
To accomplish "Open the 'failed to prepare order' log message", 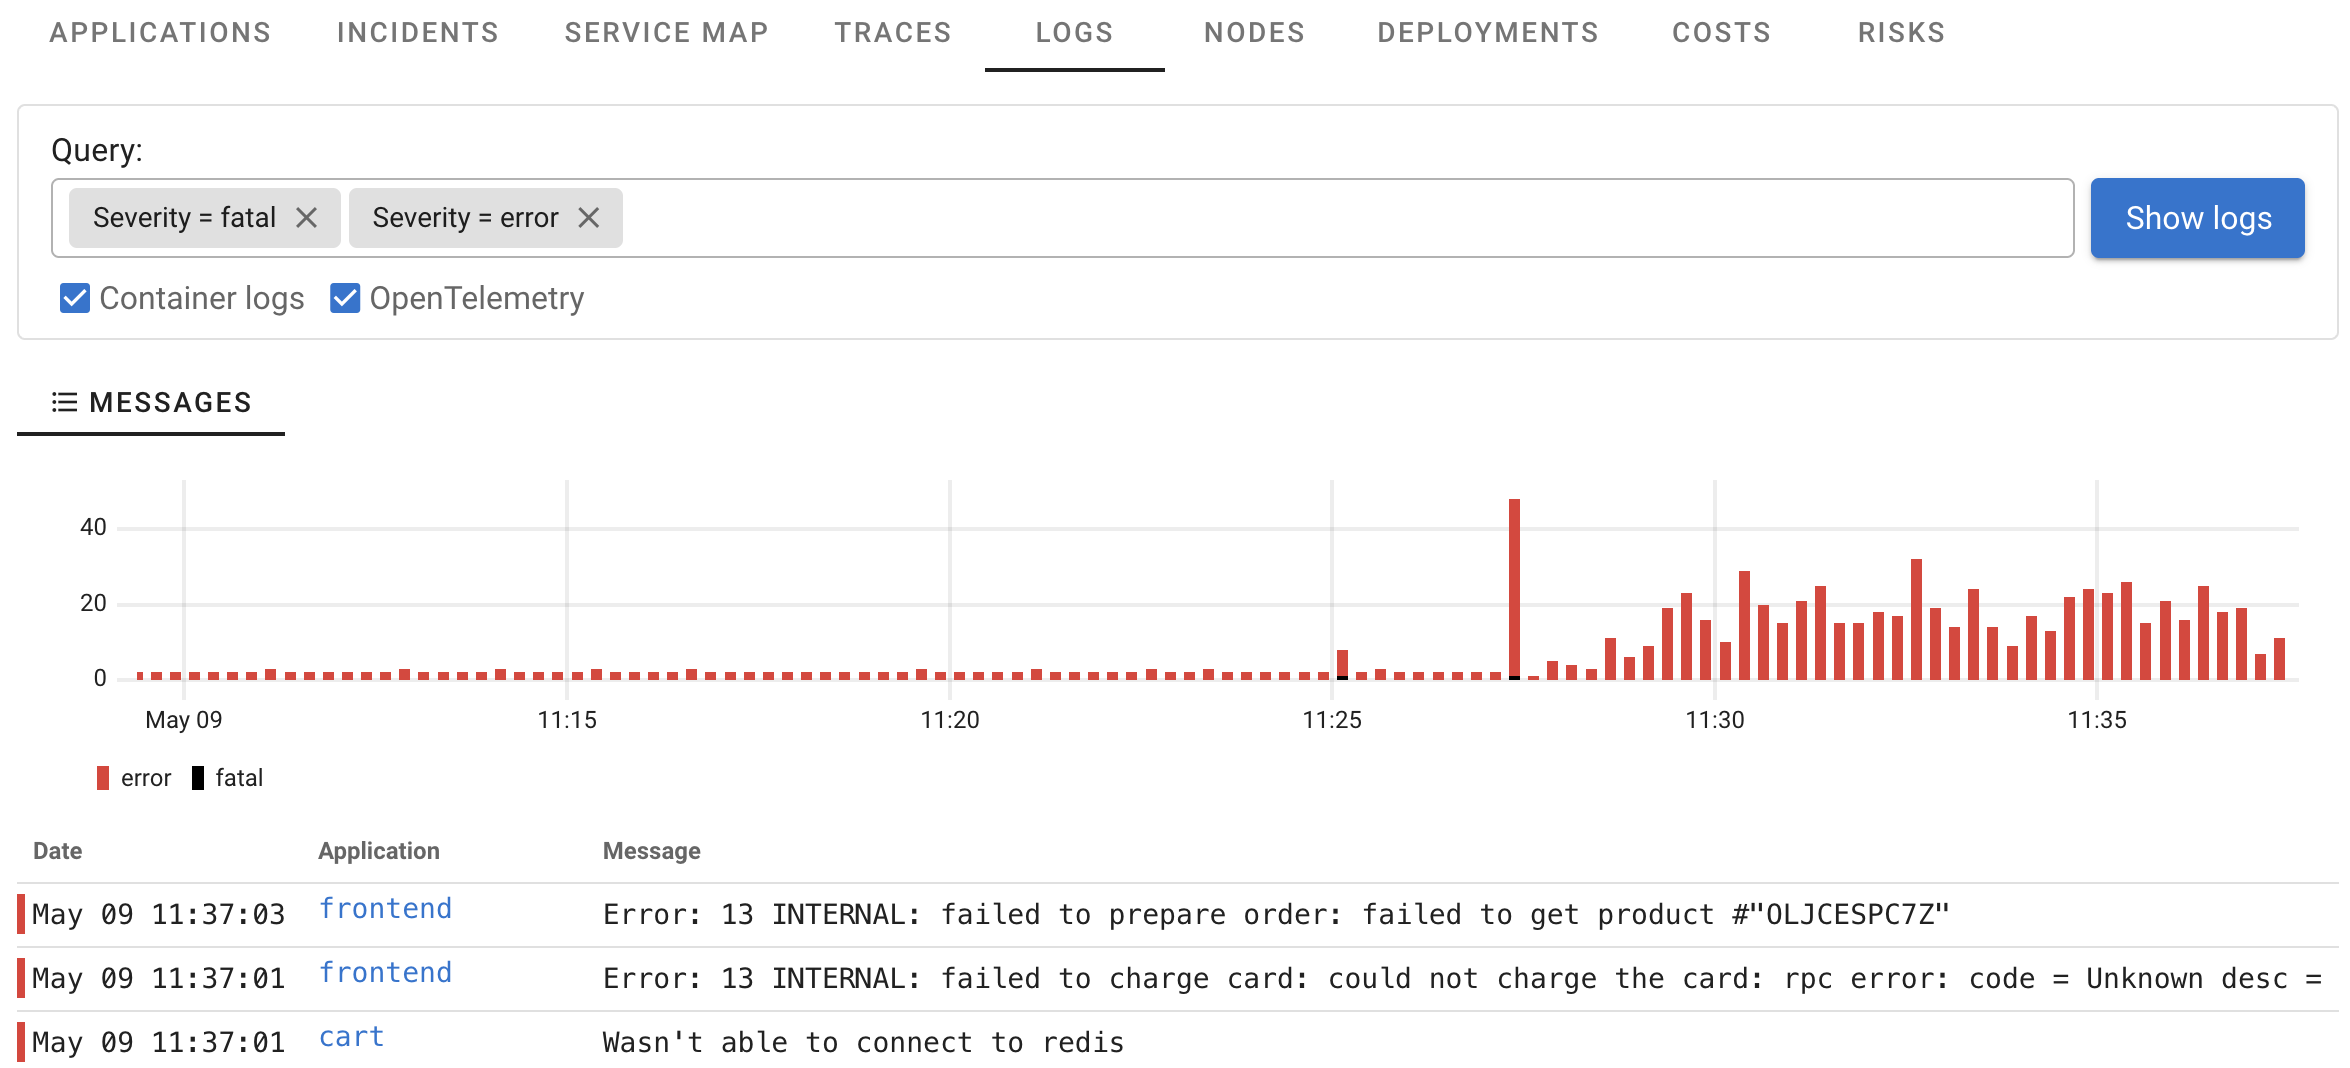I will (x=1276, y=914).
